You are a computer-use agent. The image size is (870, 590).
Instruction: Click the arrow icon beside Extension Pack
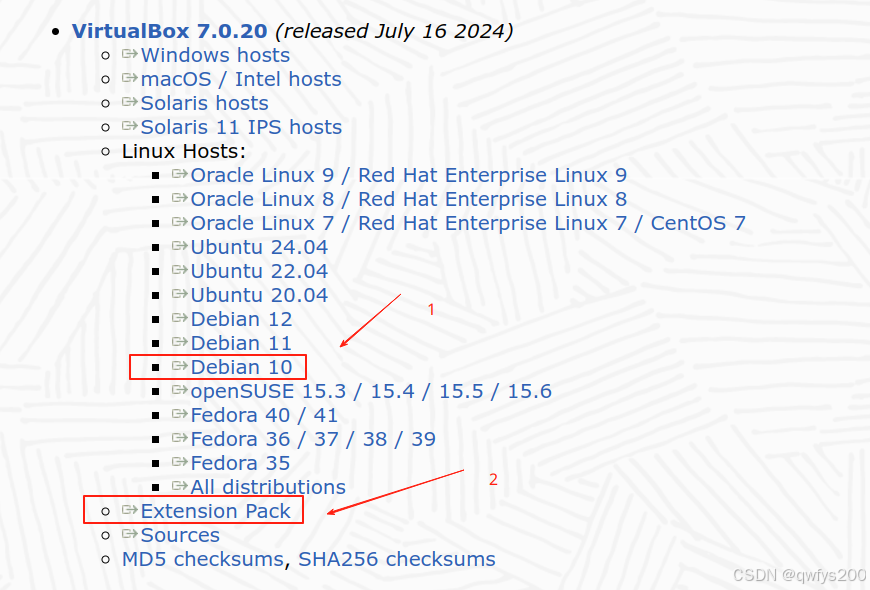click(130, 511)
